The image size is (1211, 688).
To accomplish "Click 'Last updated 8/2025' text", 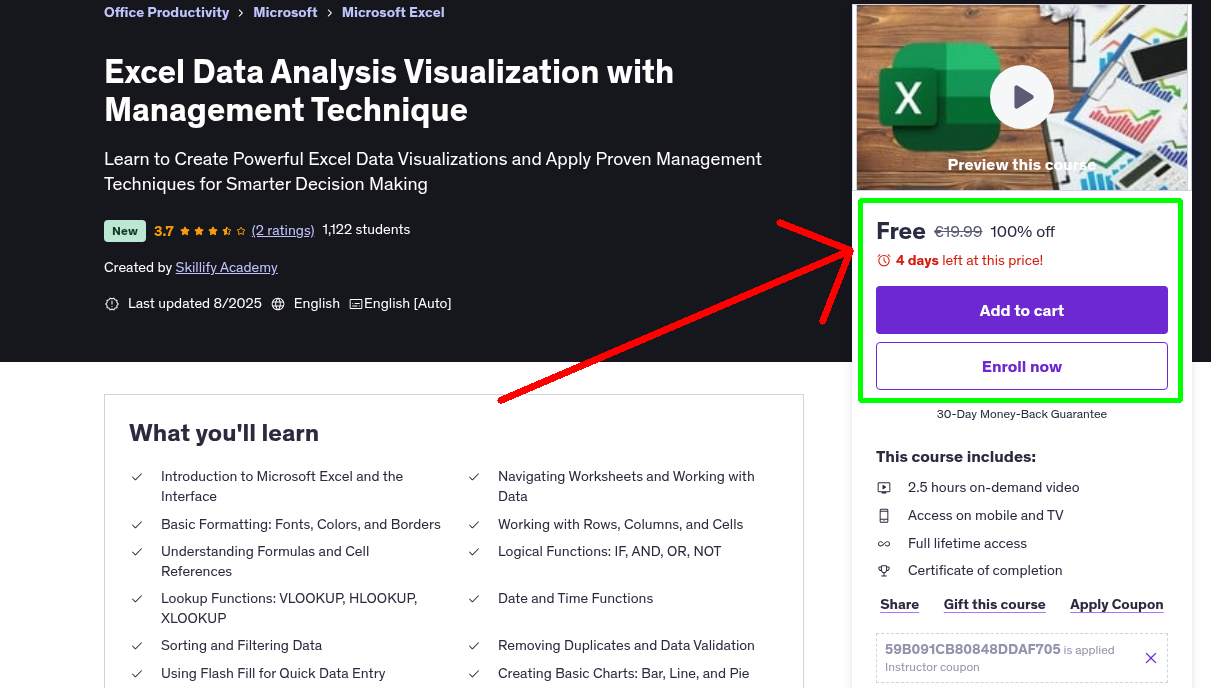I will tap(194, 304).
